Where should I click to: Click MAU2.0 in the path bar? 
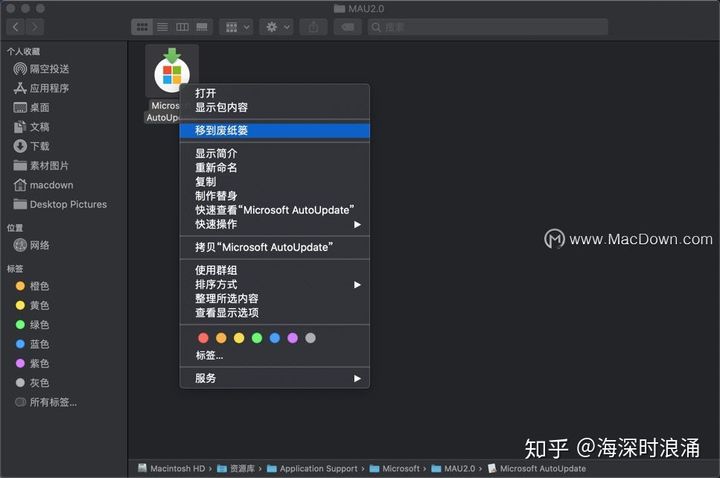454,469
